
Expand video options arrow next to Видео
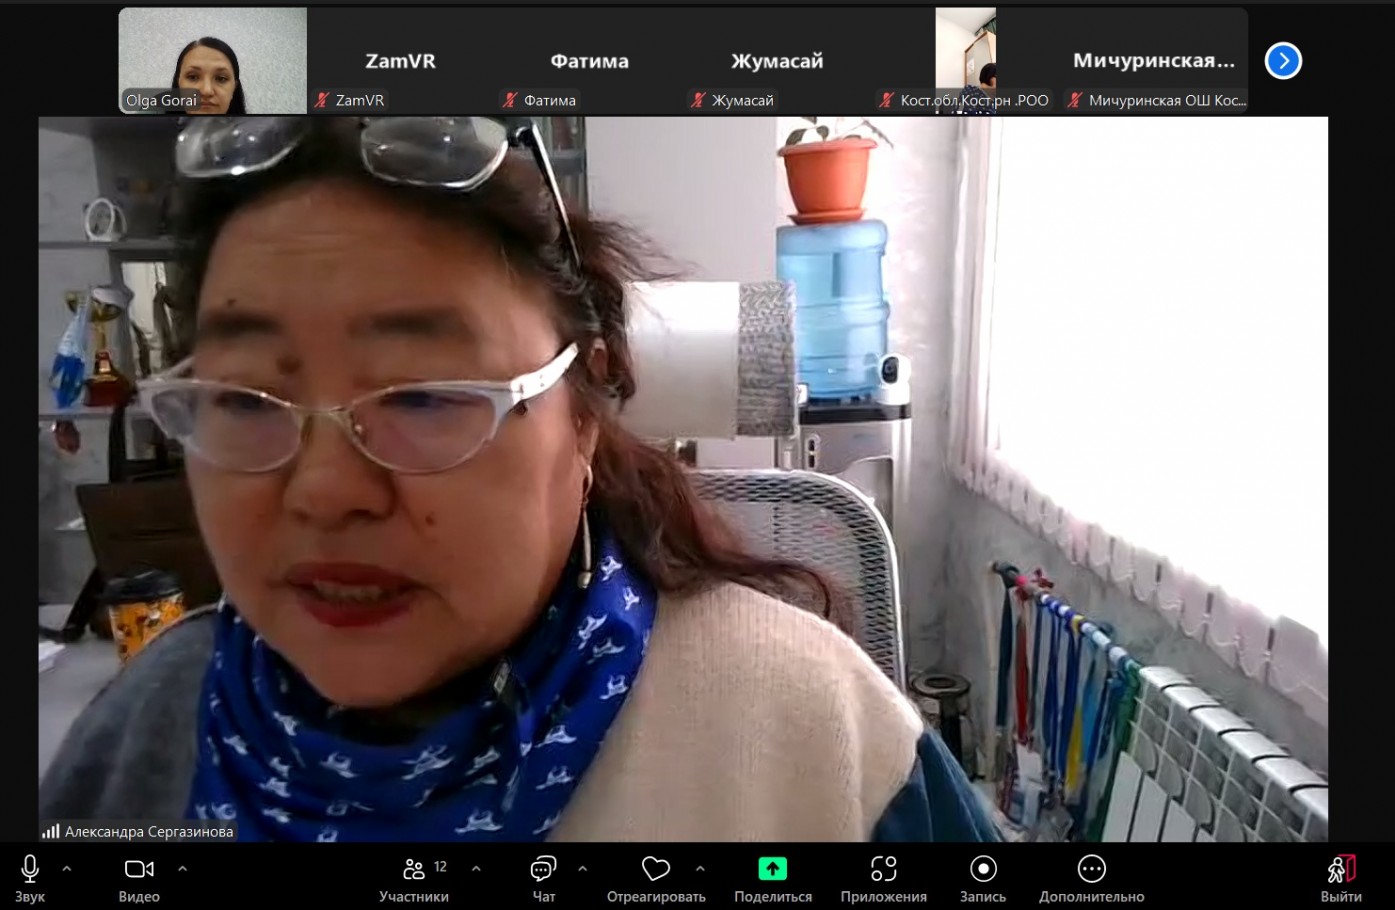182,869
